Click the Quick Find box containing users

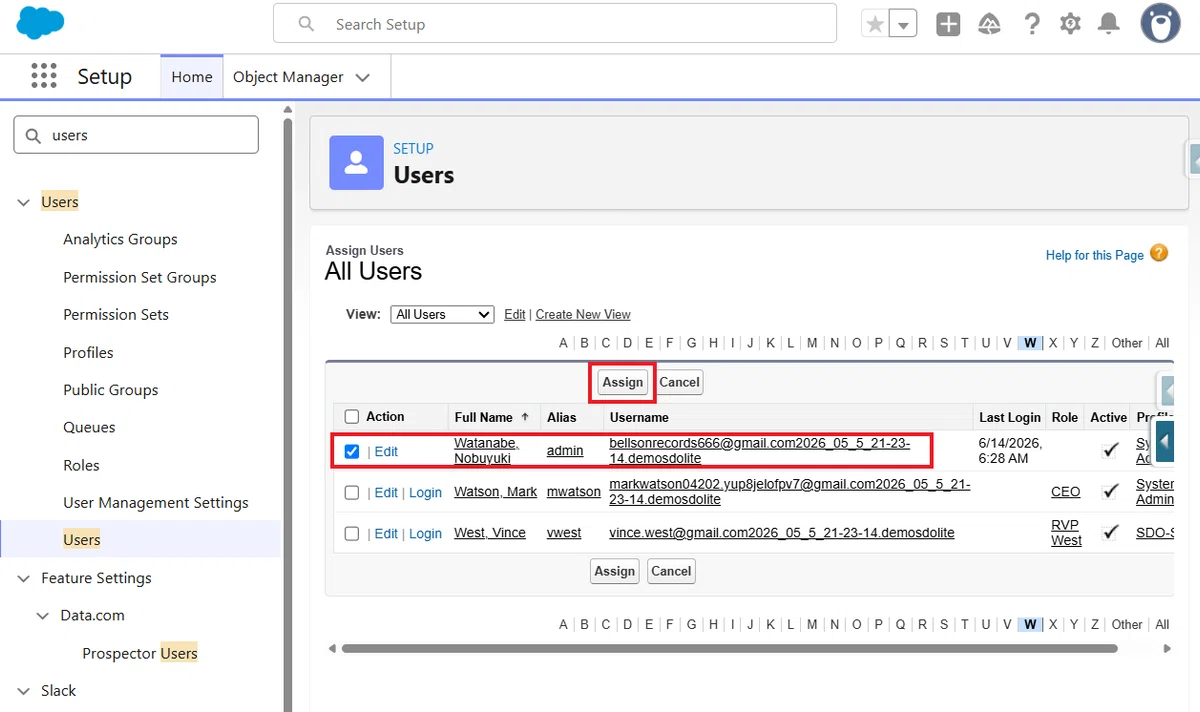[x=136, y=135]
